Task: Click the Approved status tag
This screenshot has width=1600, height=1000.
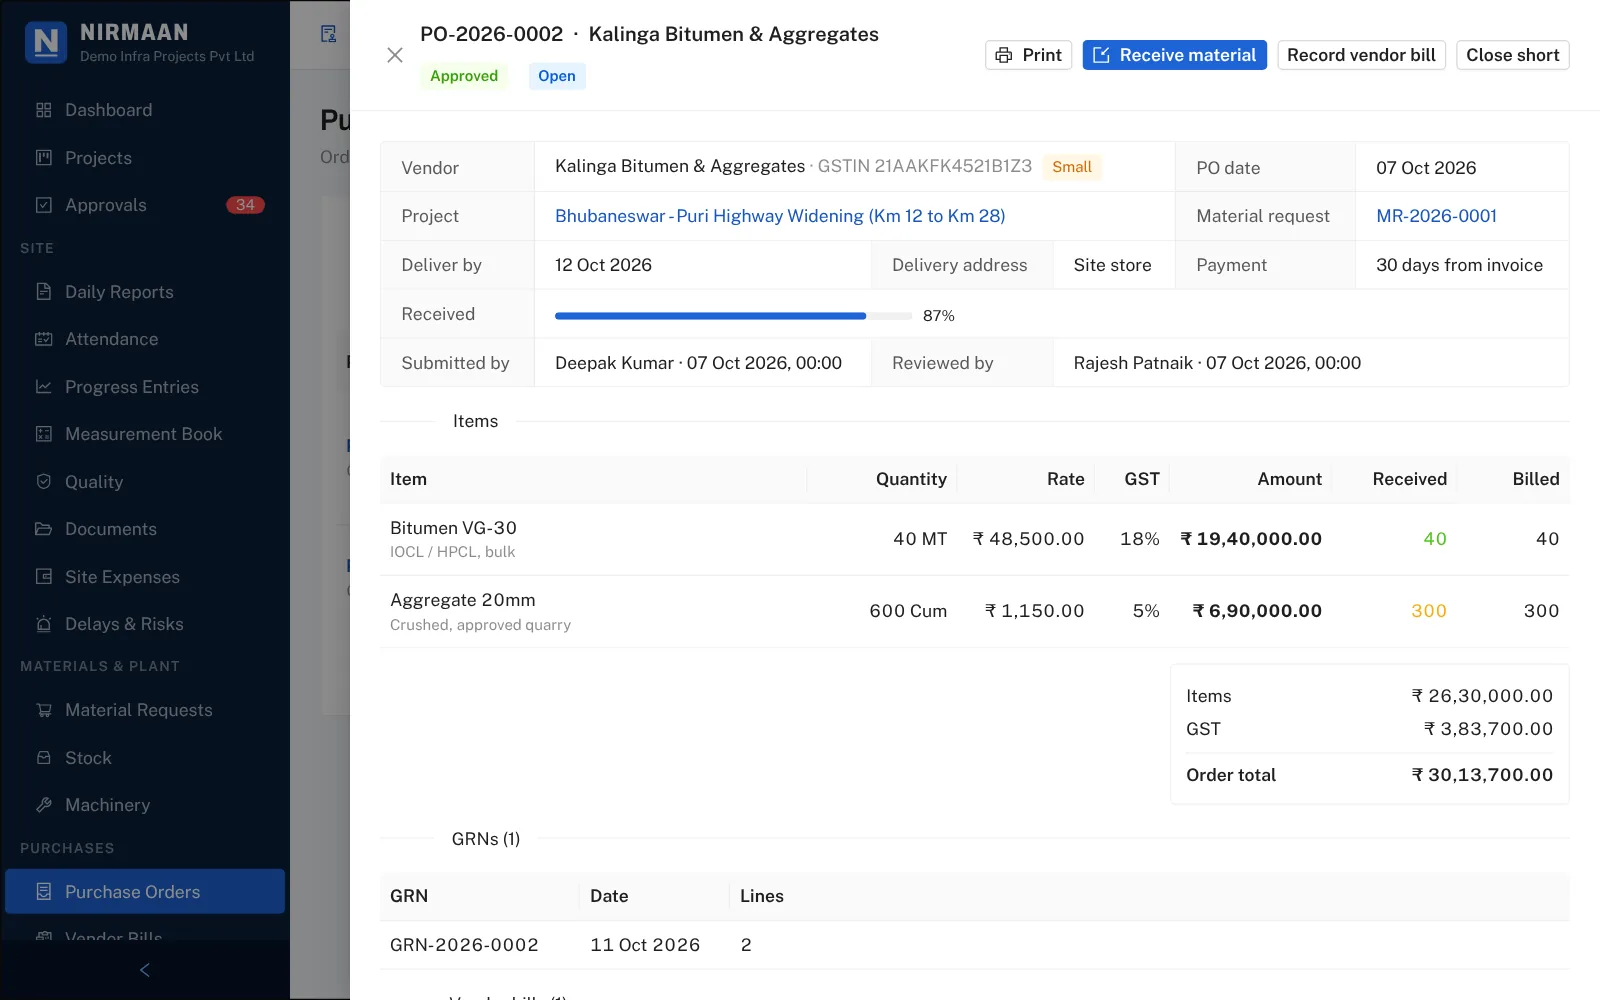Action: pos(464,76)
